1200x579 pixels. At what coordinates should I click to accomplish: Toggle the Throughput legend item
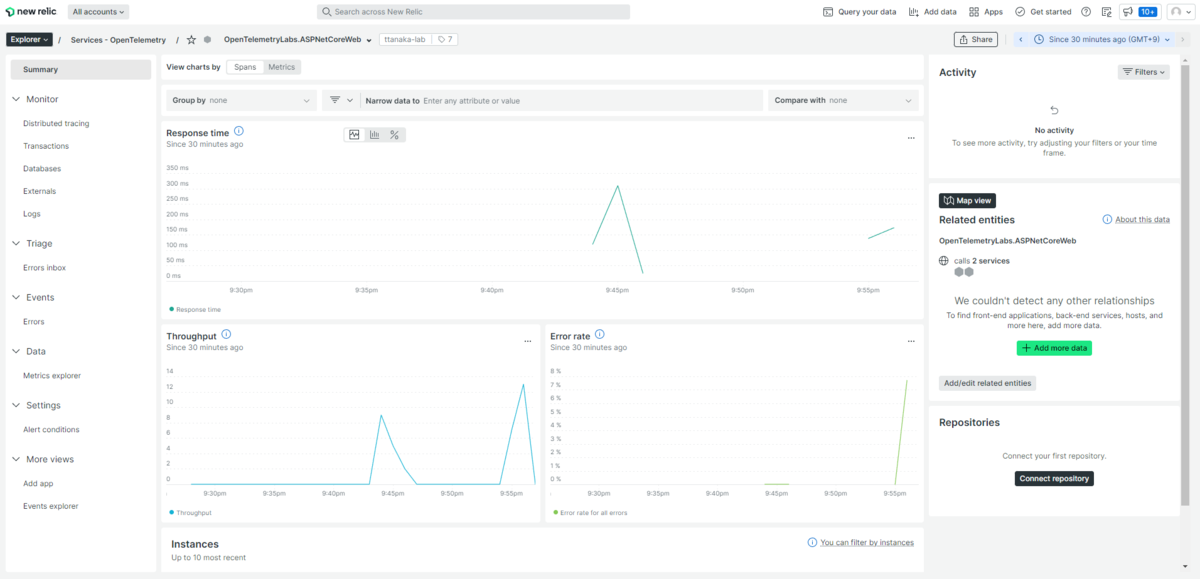(x=190, y=512)
